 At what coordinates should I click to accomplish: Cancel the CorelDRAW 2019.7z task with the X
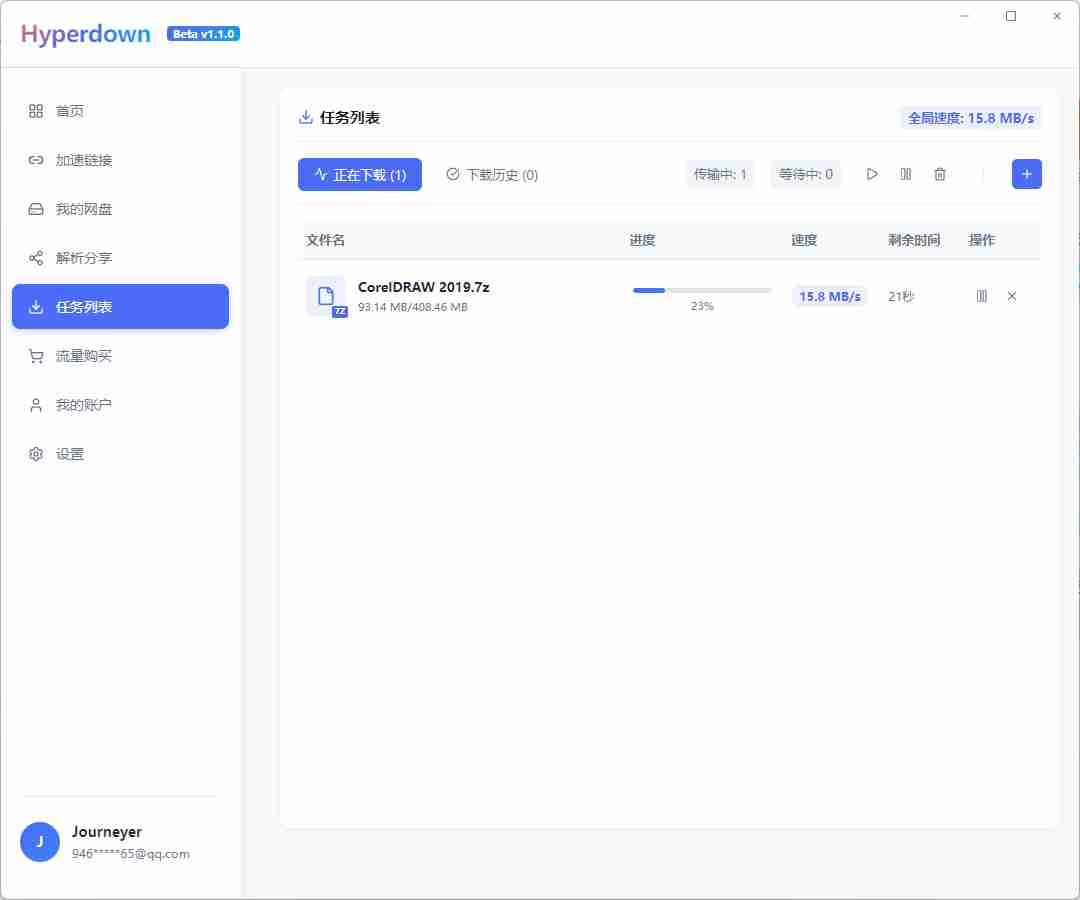pyautogui.click(x=1012, y=296)
